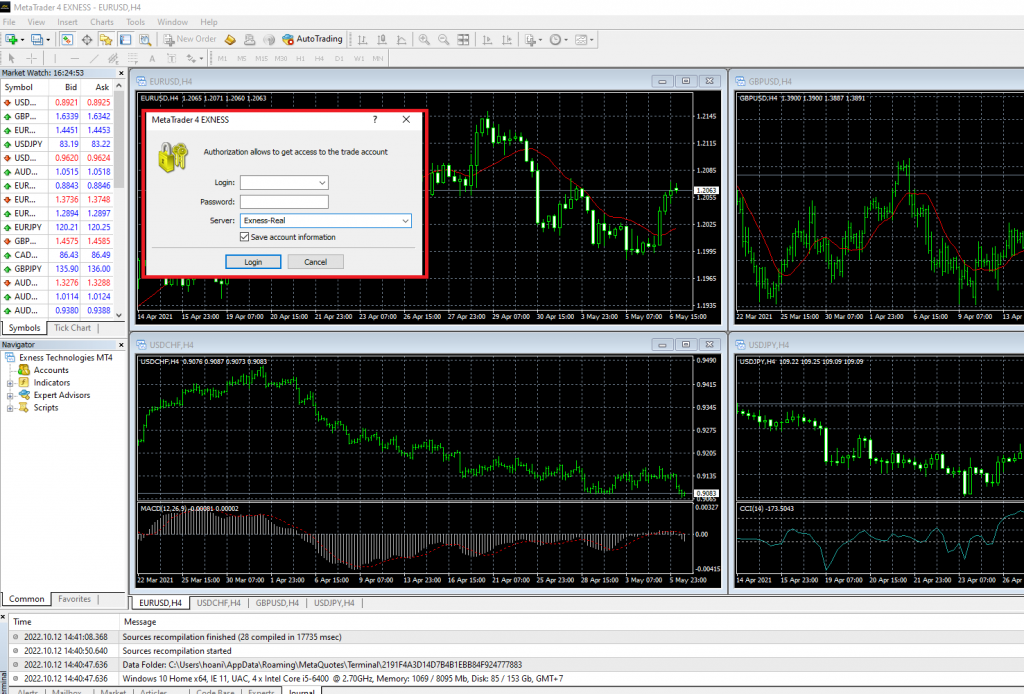1024x694 pixels.
Task: Open the MetaEditor yellow book icon
Action: tap(230, 40)
